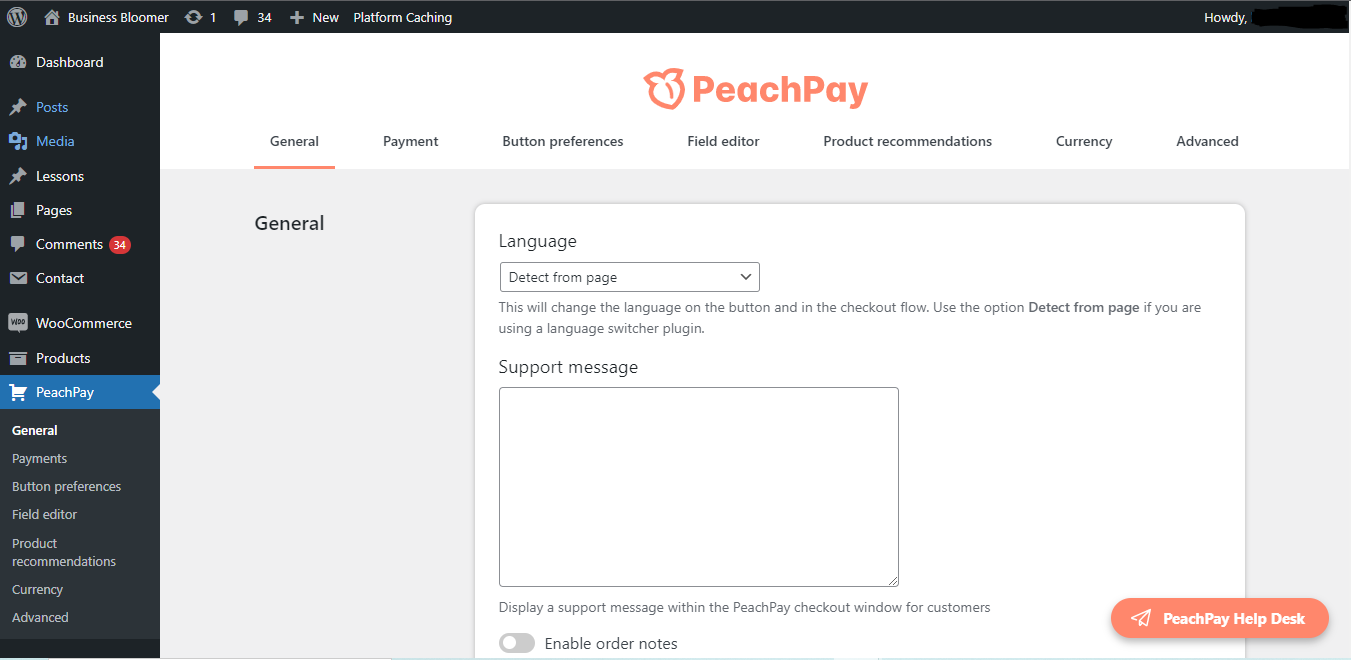Click the PeachPay Help Desk button
The width and height of the screenshot is (1351, 660).
[x=1220, y=618]
